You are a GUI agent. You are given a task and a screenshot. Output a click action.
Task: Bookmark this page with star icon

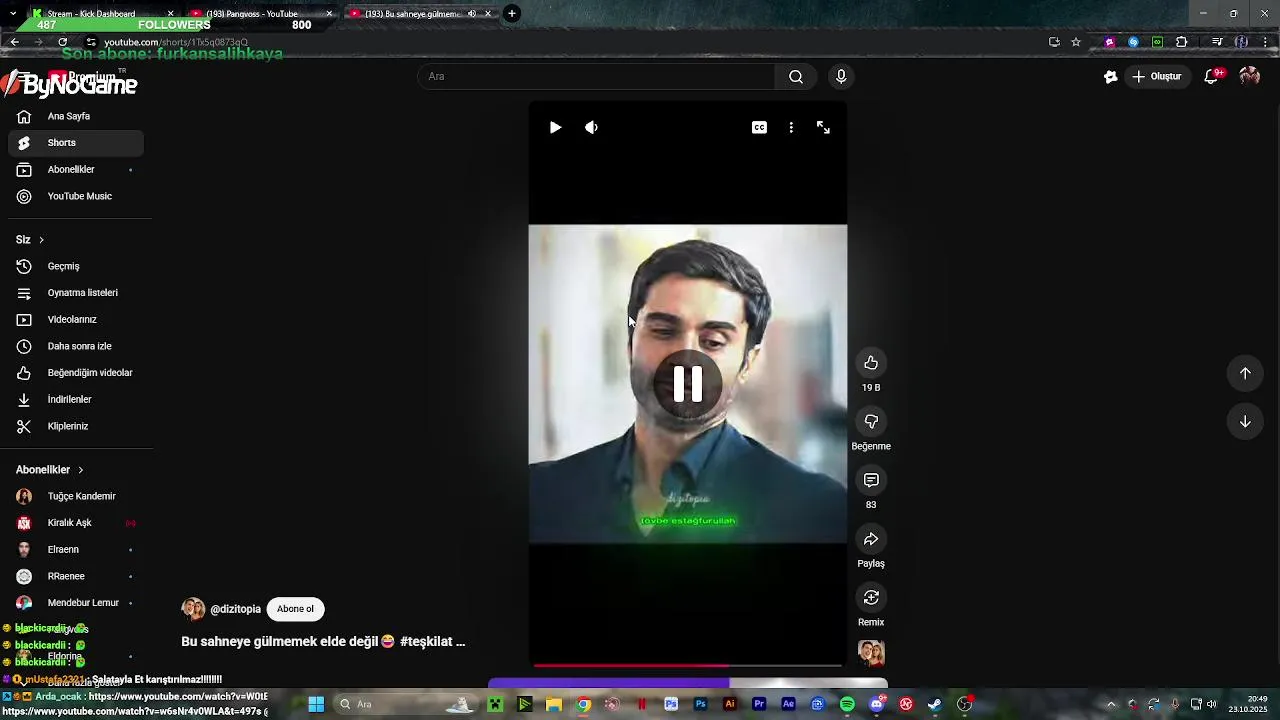point(1076,42)
